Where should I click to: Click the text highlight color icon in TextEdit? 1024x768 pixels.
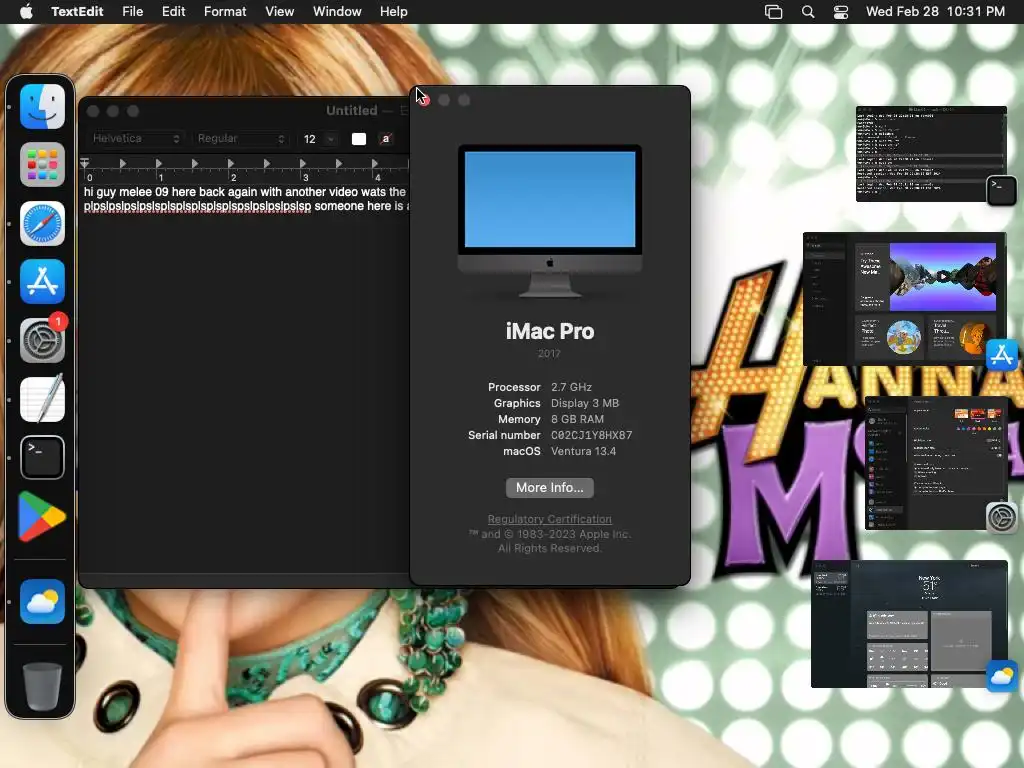386,138
